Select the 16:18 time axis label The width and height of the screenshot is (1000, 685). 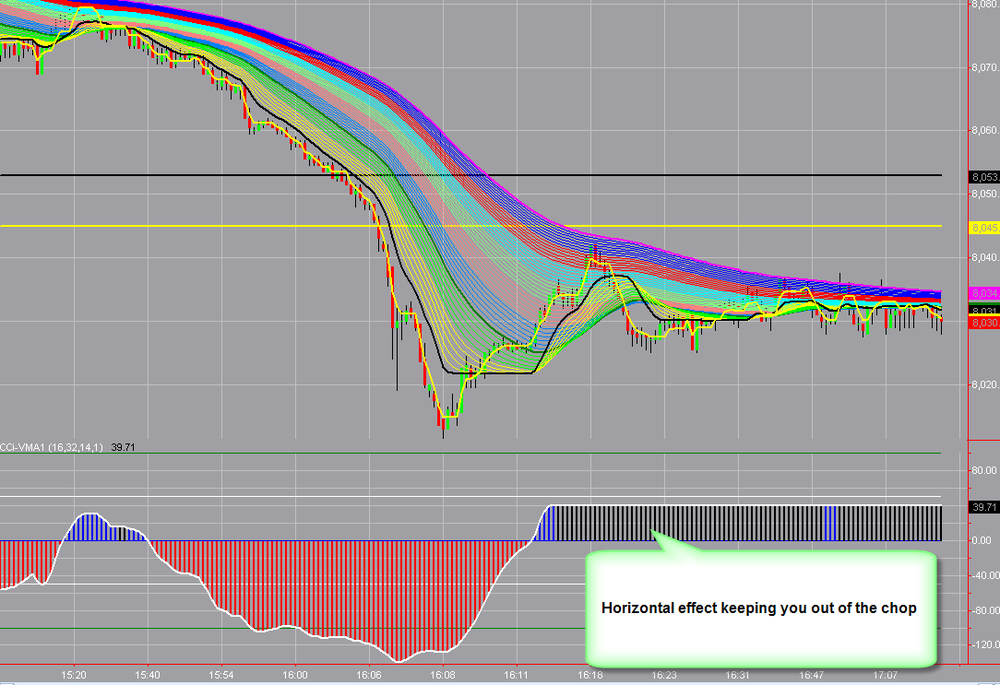tap(591, 675)
